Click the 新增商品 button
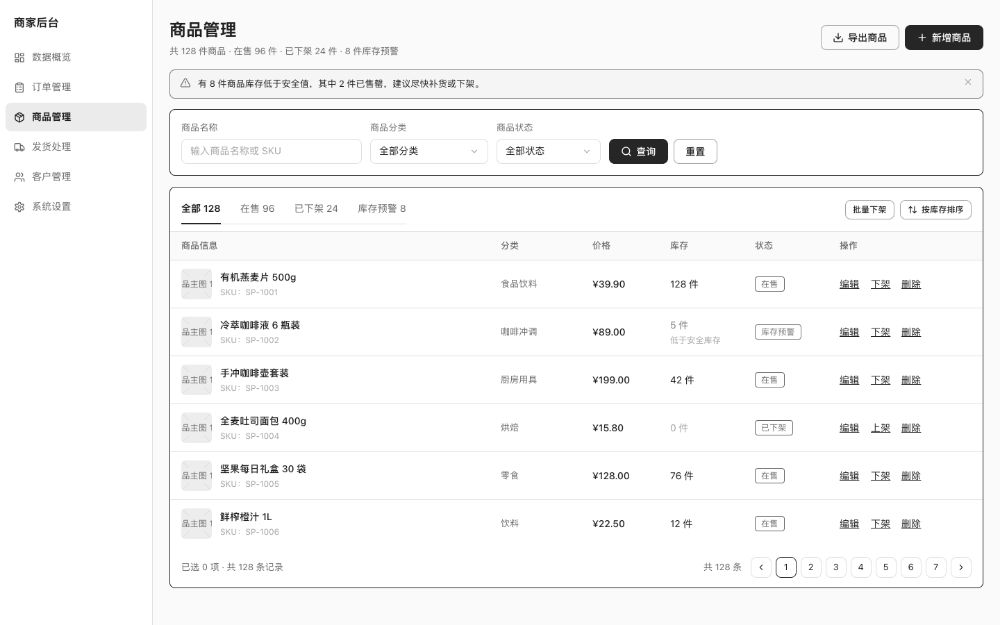Image resolution: width=1000 pixels, height=625 pixels. [x=944, y=38]
